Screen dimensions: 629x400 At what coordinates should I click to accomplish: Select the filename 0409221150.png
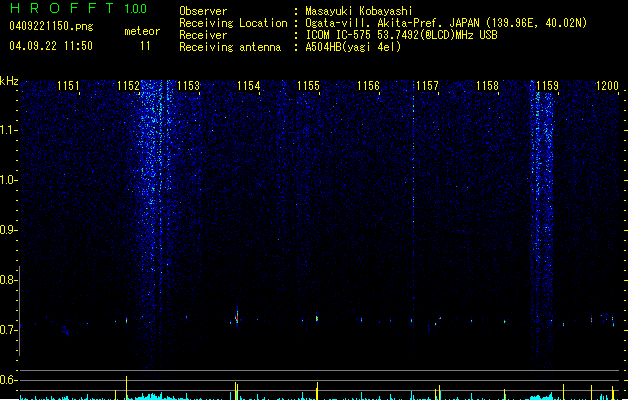(x=51, y=27)
